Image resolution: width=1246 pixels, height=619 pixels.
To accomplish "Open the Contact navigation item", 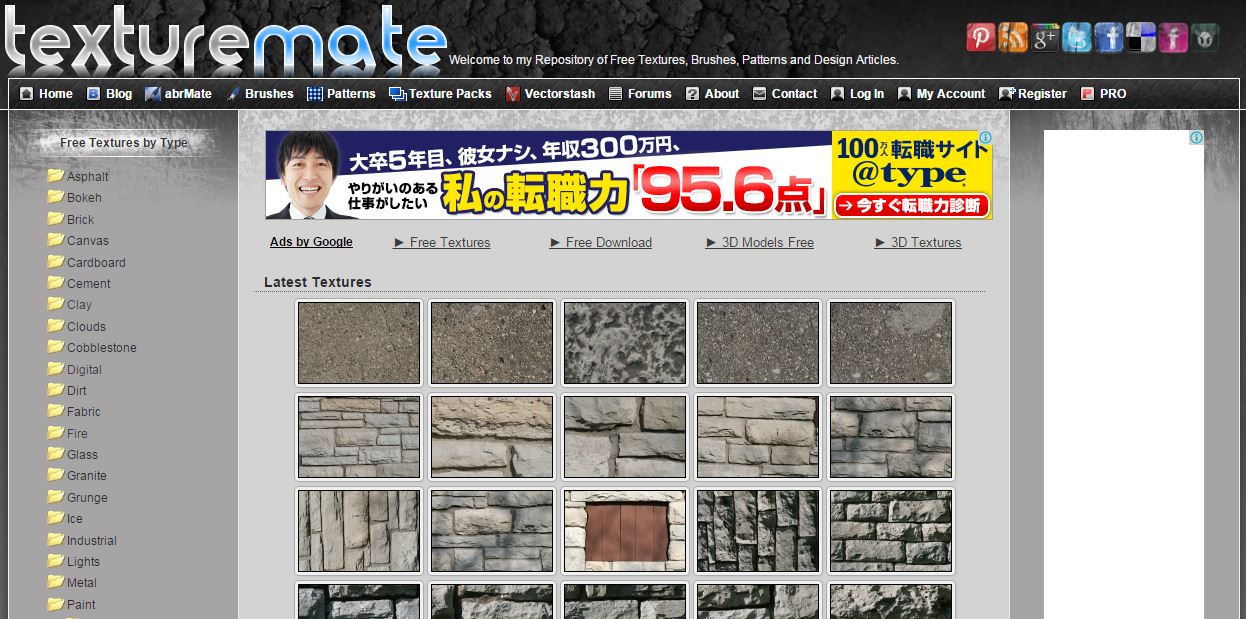I will (785, 94).
